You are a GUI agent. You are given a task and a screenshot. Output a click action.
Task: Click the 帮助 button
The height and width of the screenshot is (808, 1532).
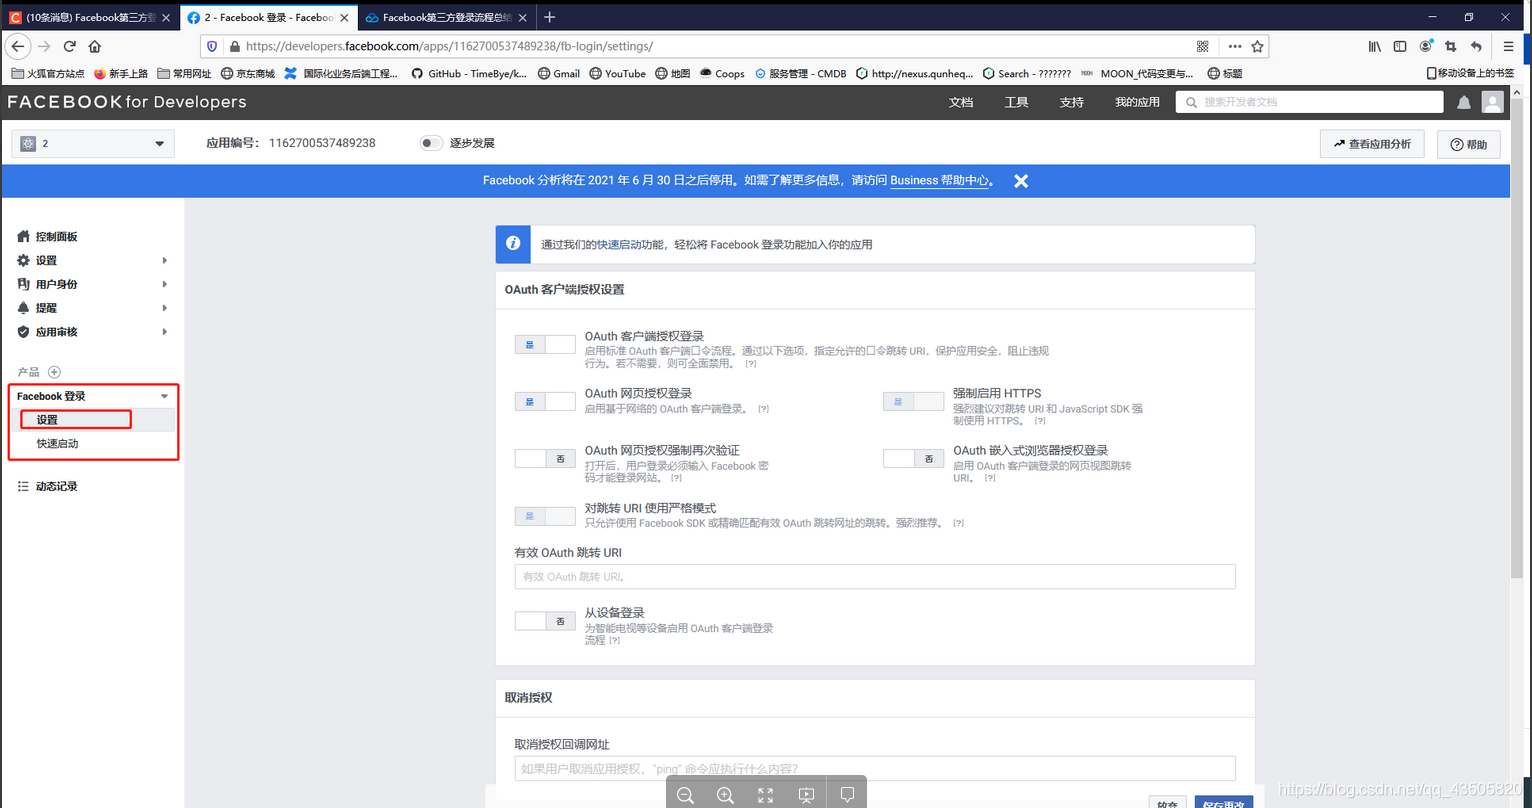coord(1468,144)
